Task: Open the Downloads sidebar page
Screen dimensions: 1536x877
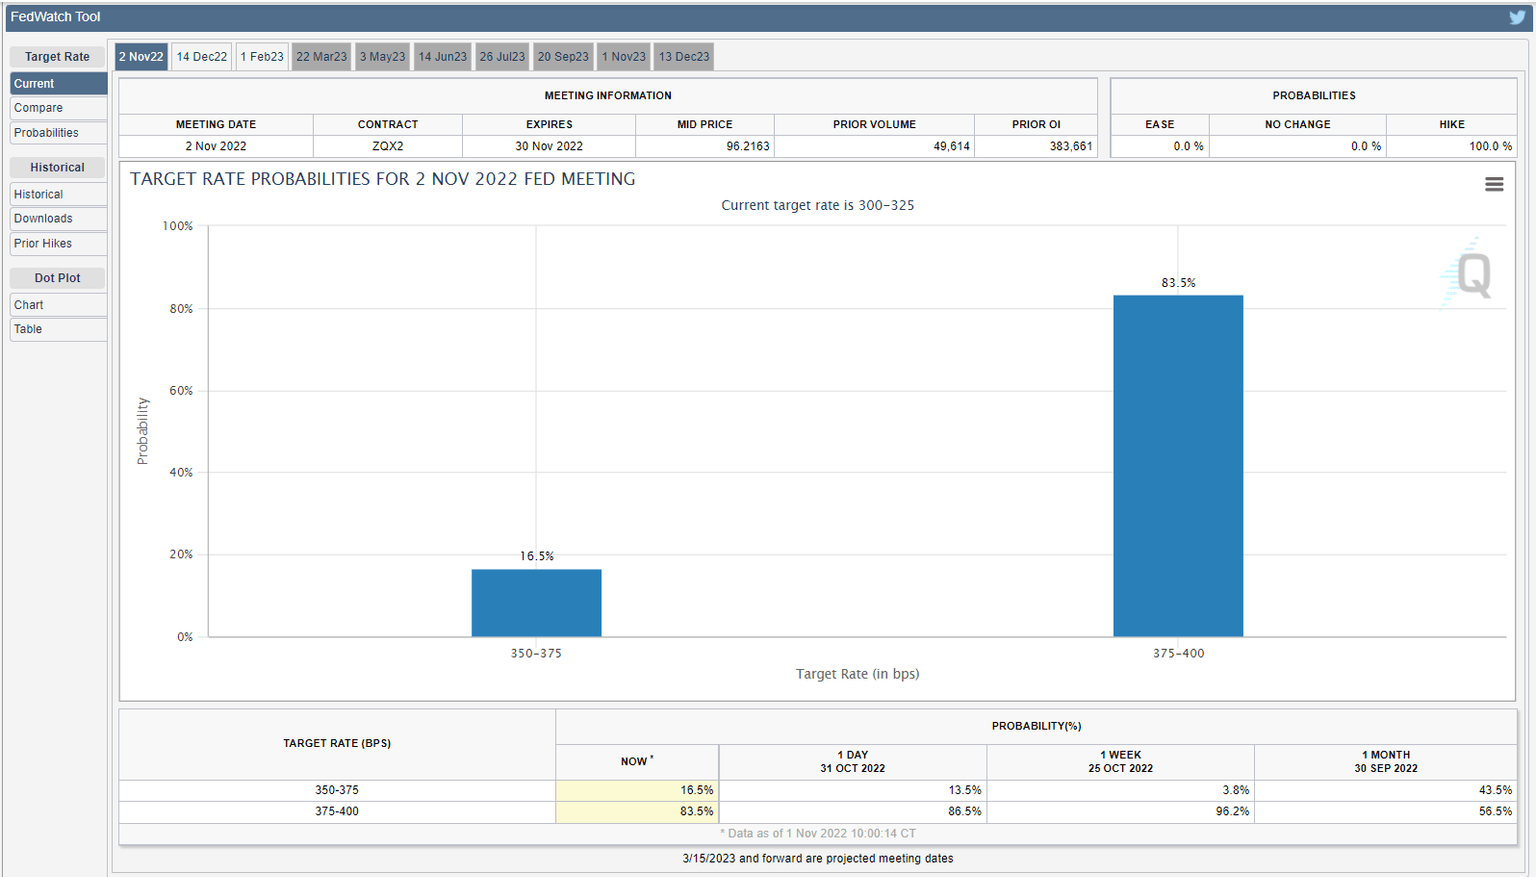Action: pyautogui.click(x=58, y=219)
